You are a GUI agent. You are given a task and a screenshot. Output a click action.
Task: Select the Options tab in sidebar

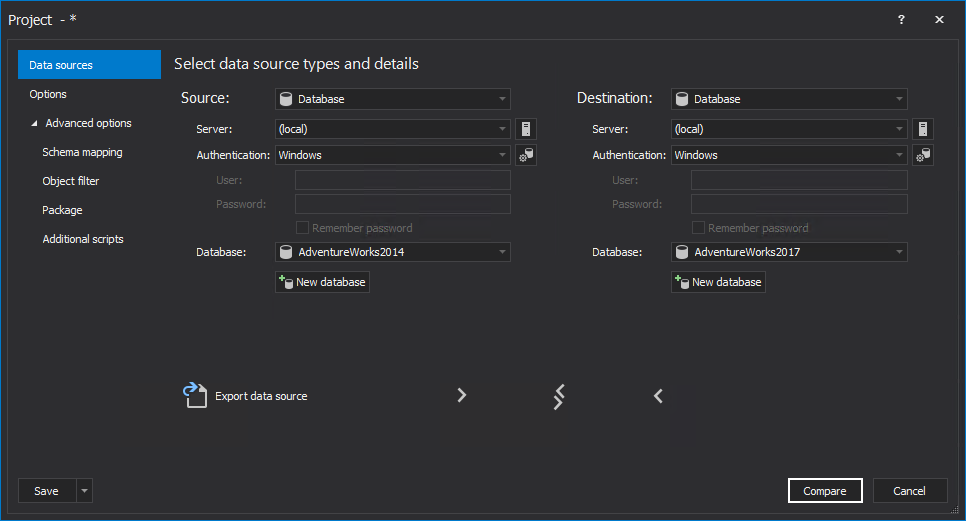(x=48, y=94)
